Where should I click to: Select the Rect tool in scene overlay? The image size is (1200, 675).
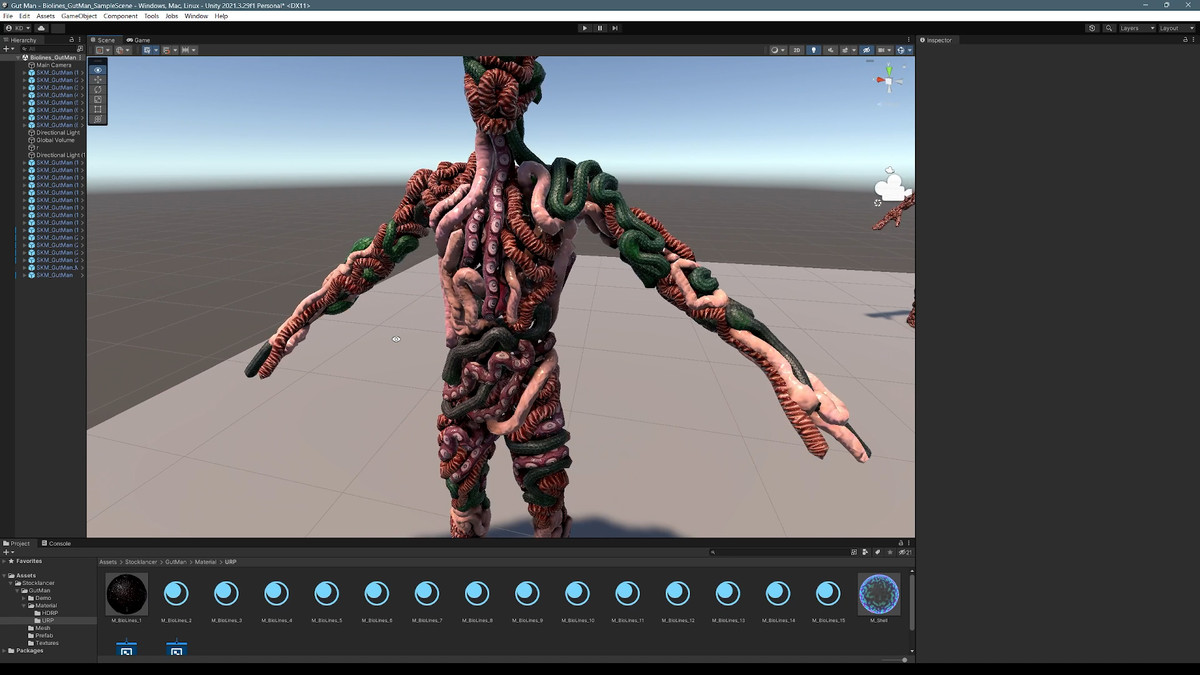[x=97, y=109]
